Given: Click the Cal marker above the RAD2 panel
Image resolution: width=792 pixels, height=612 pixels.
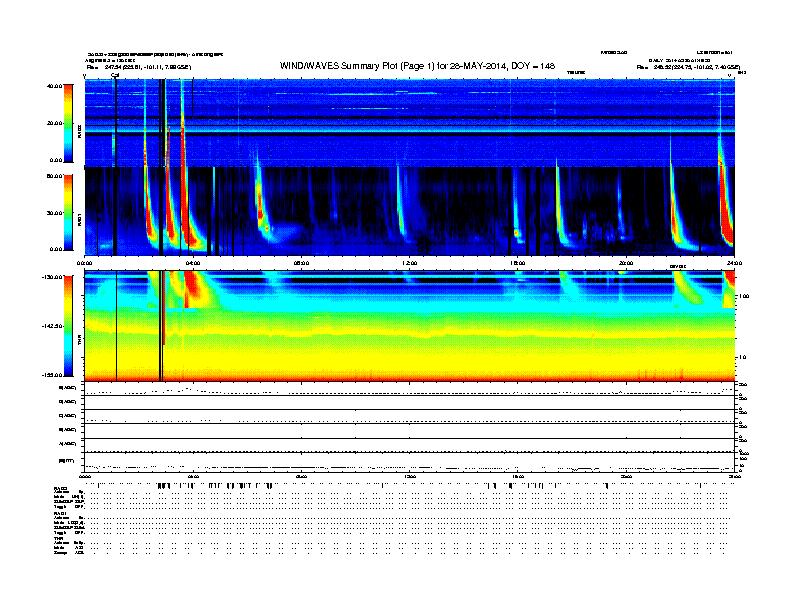Looking at the screenshot, I should (115, 75).
